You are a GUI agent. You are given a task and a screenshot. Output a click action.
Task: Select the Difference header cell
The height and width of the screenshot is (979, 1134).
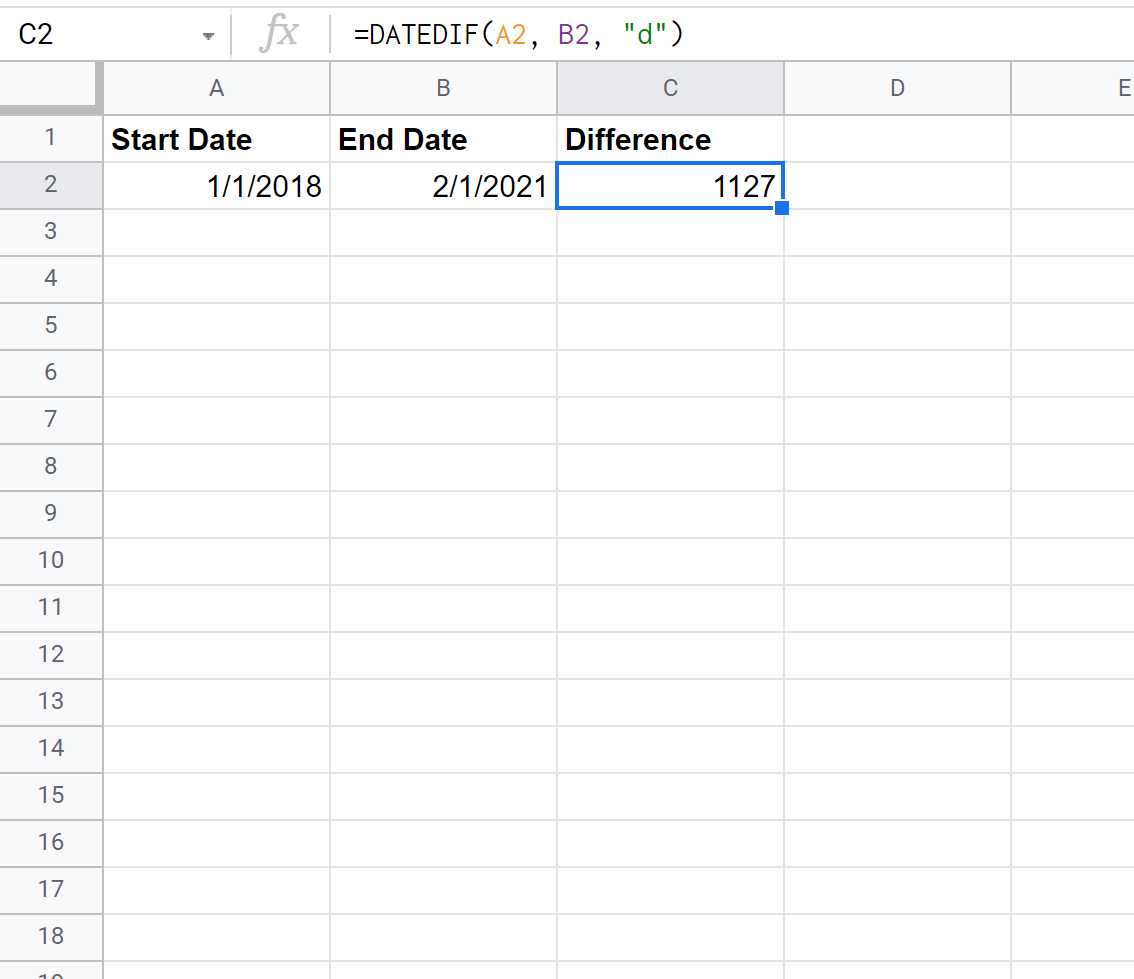tap(670, 139)
